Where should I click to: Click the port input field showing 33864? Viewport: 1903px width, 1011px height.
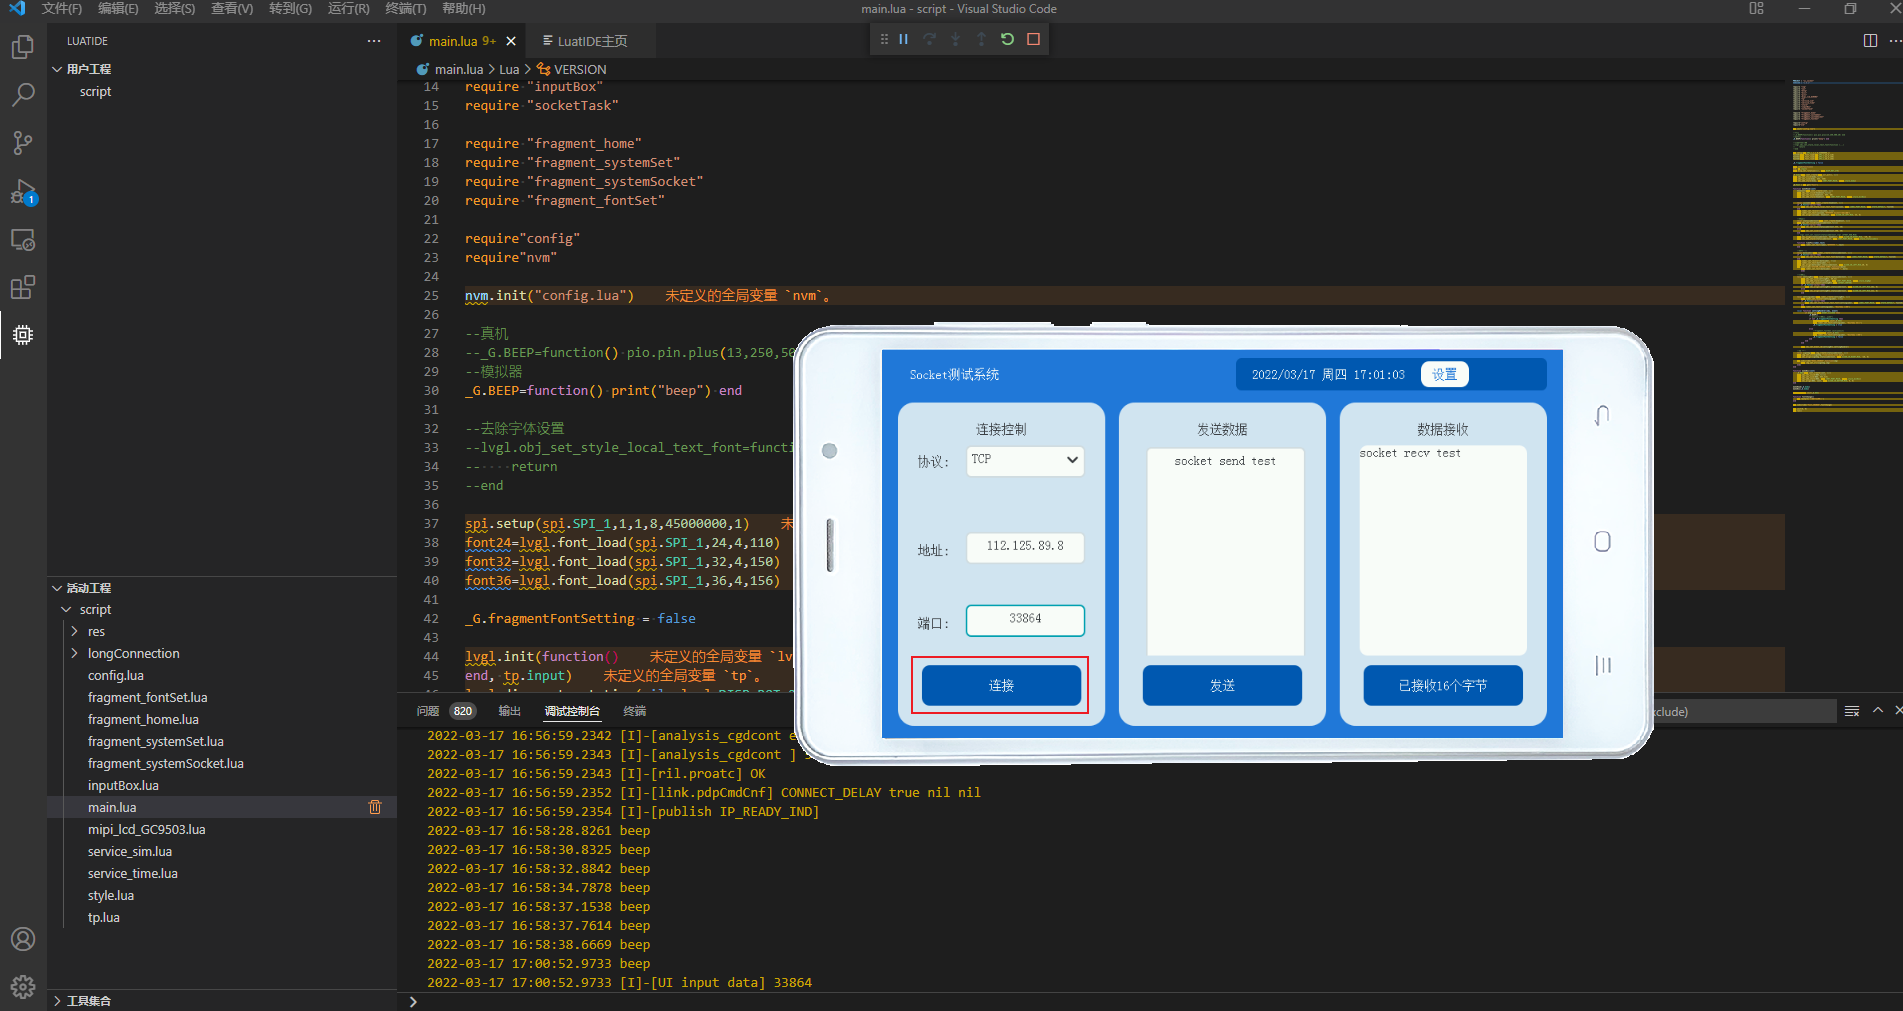(1025, 619)
